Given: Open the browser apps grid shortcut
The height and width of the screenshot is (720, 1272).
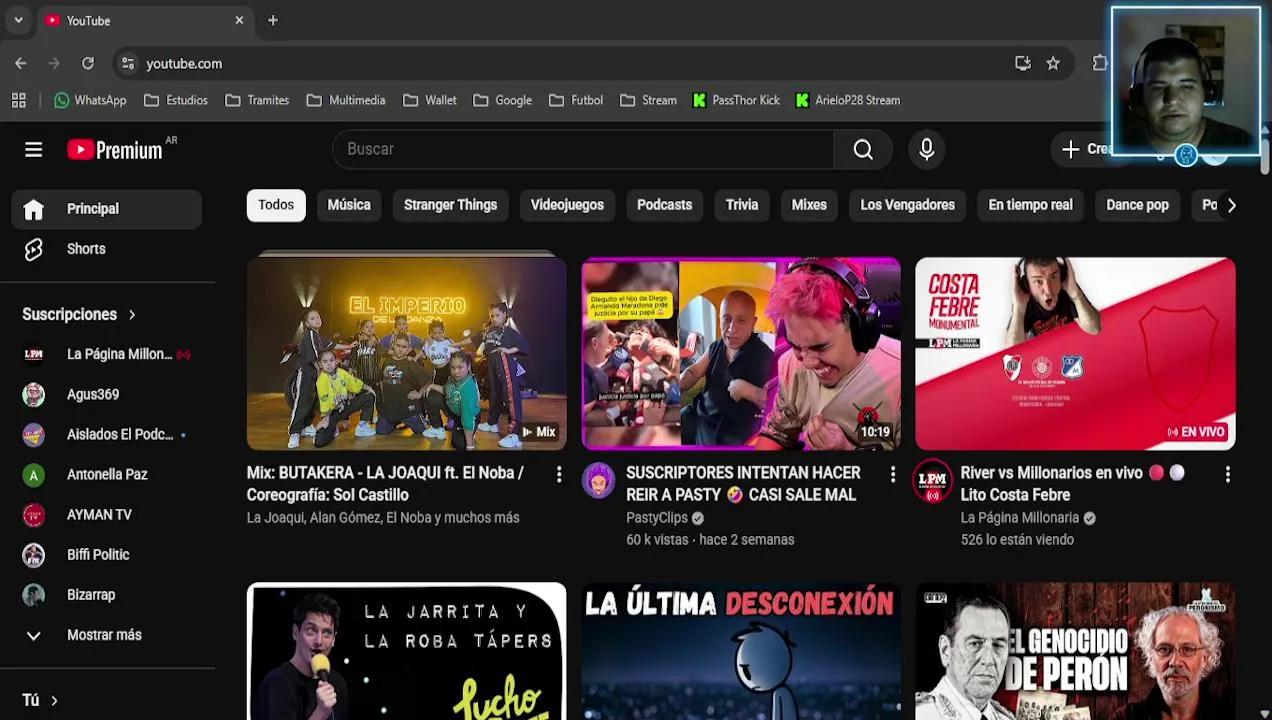Looking at the screenshot, I should [18, 100].
